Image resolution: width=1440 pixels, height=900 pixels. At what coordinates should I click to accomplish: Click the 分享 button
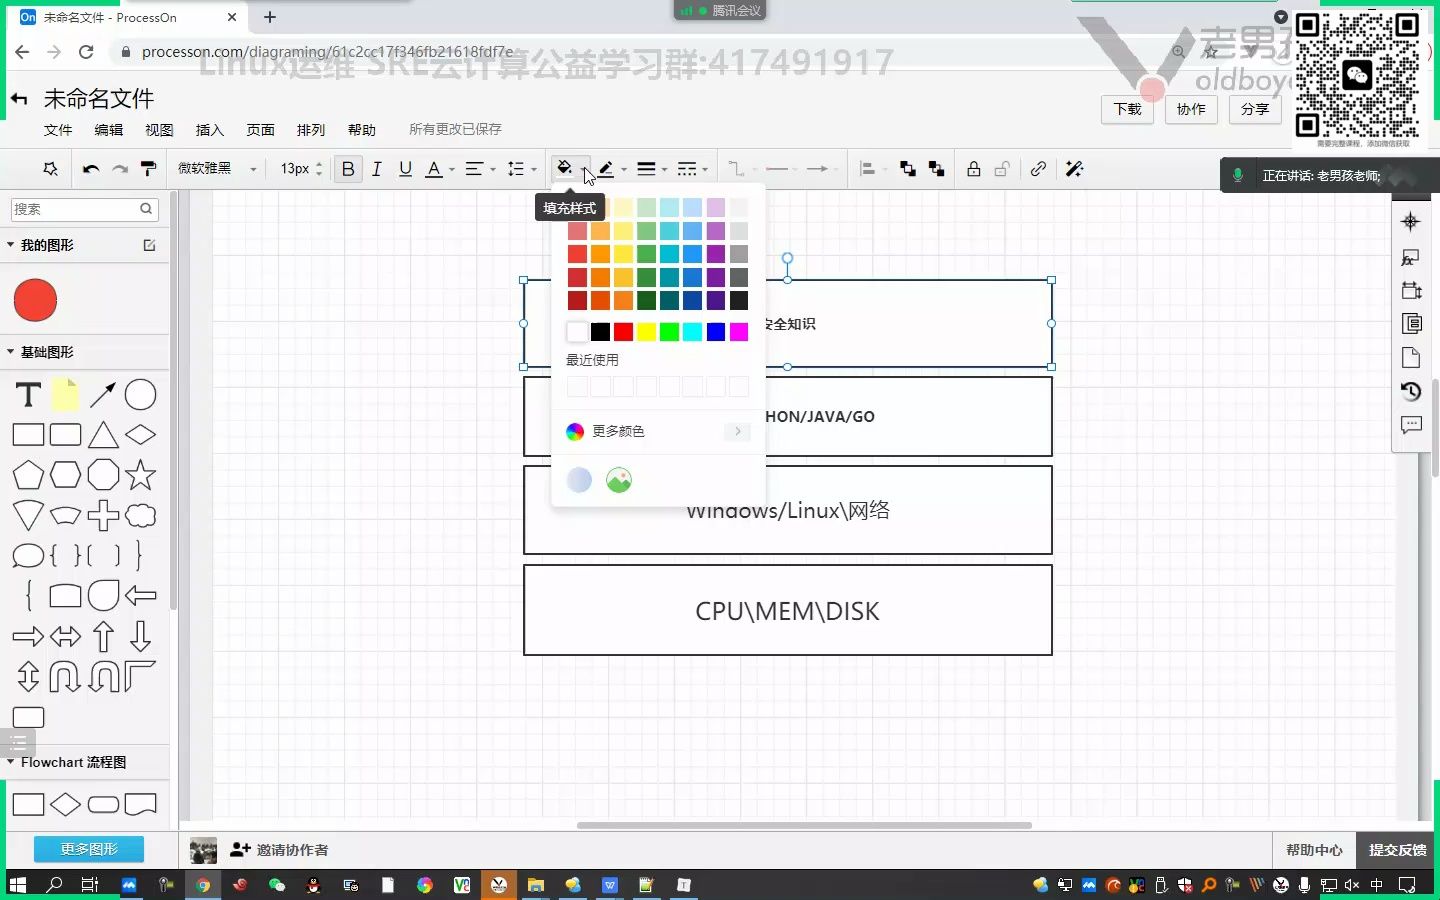(x=1255, y=109)
